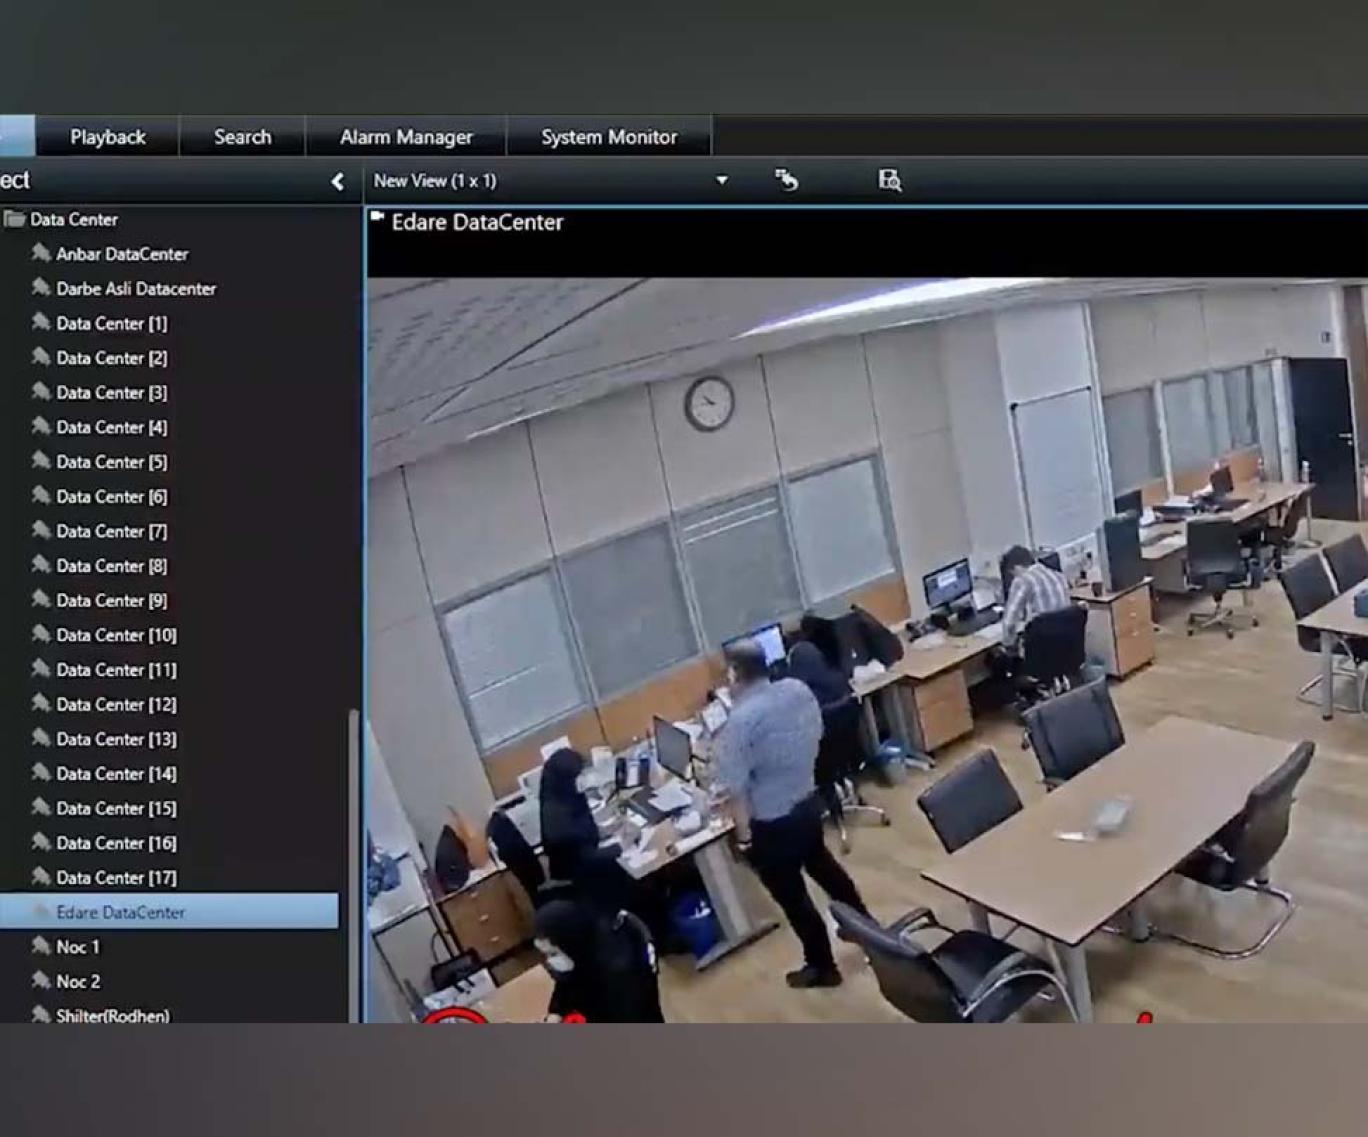The height and width of the screenshot is (1137, 1368).
Task: Click camera icon beside Anbar DataCenter
Action: [41, 253]
